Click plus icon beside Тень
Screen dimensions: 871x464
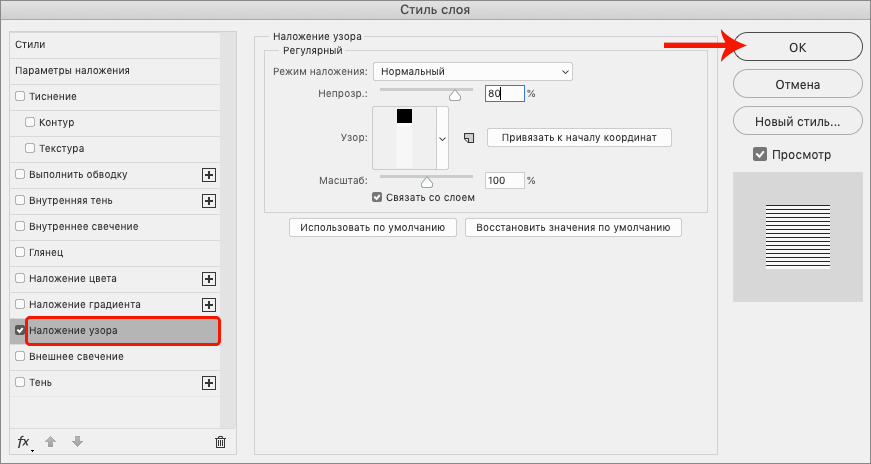(209, 383)
